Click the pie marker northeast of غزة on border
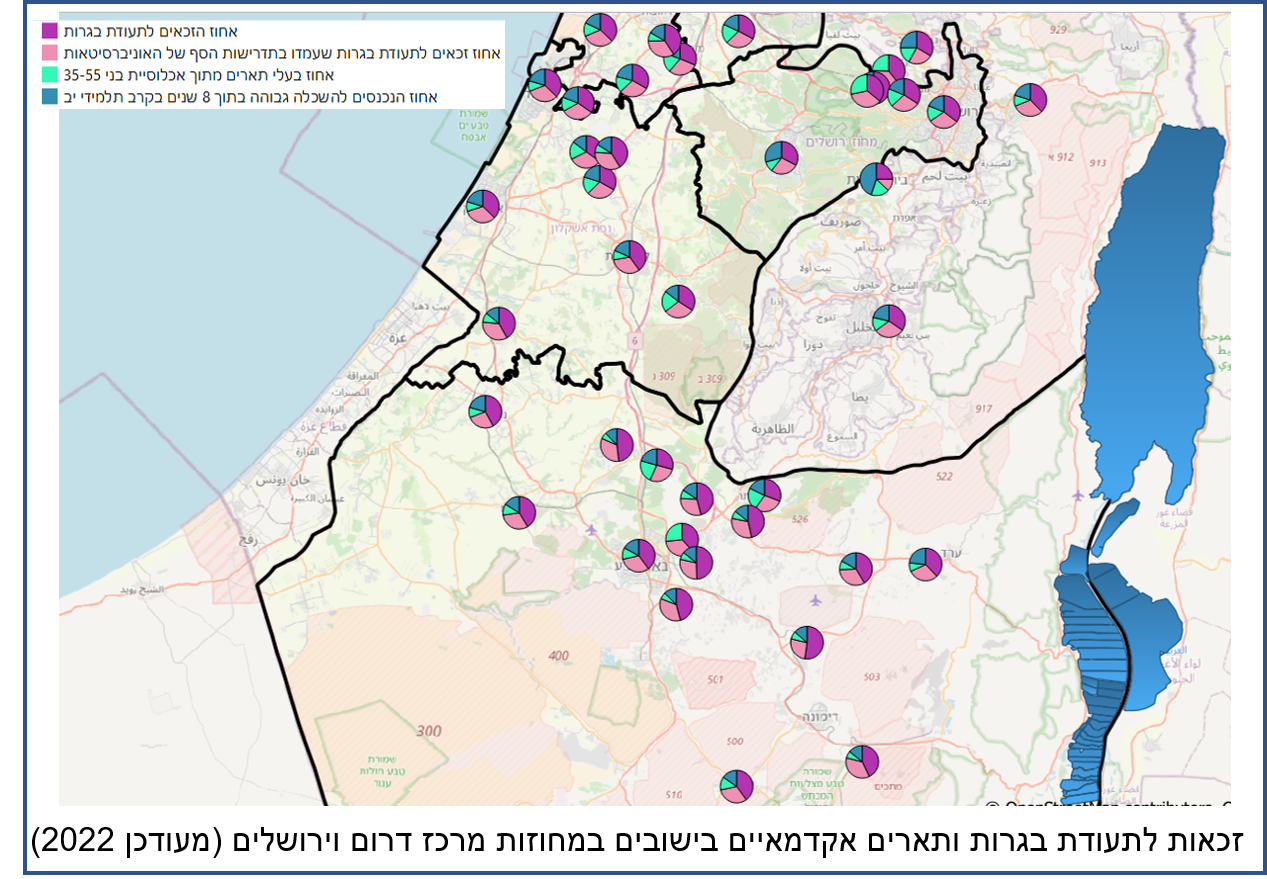The image size is (1267, 879). pos(498,323)
